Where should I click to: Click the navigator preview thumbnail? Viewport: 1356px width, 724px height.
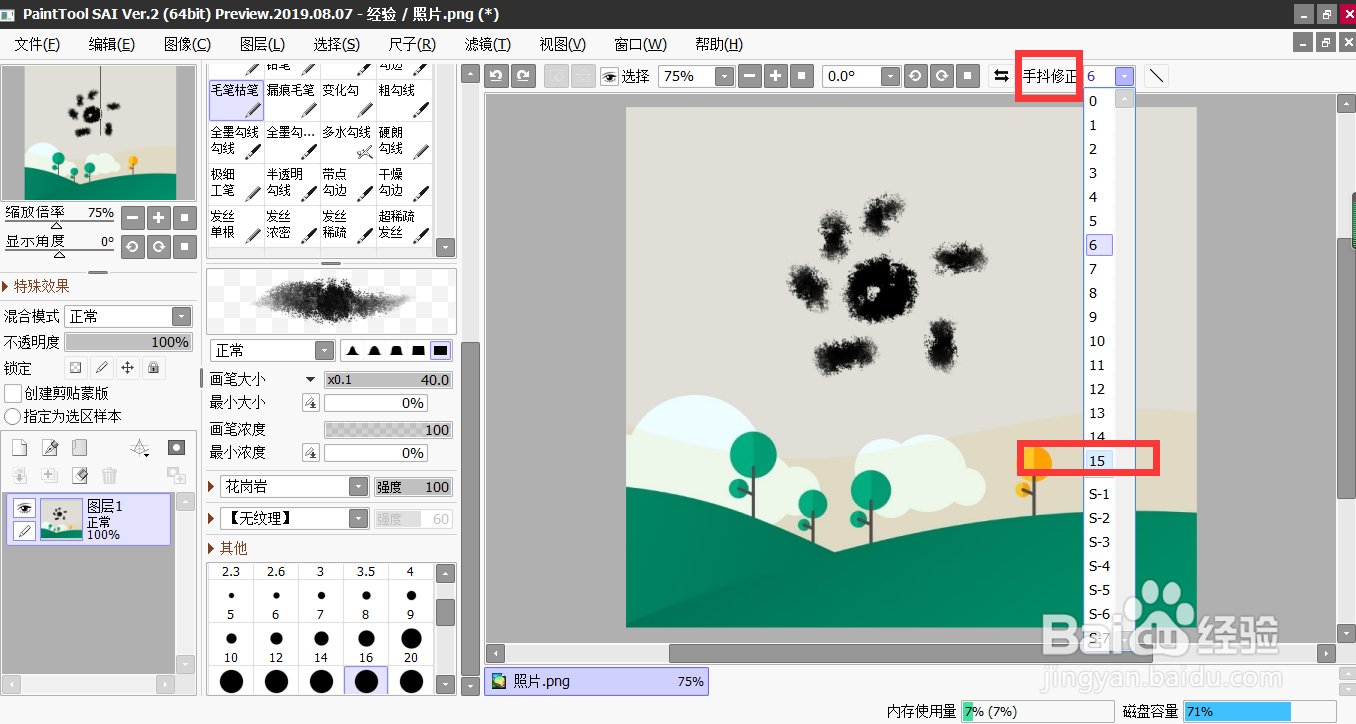click(99, 133)
